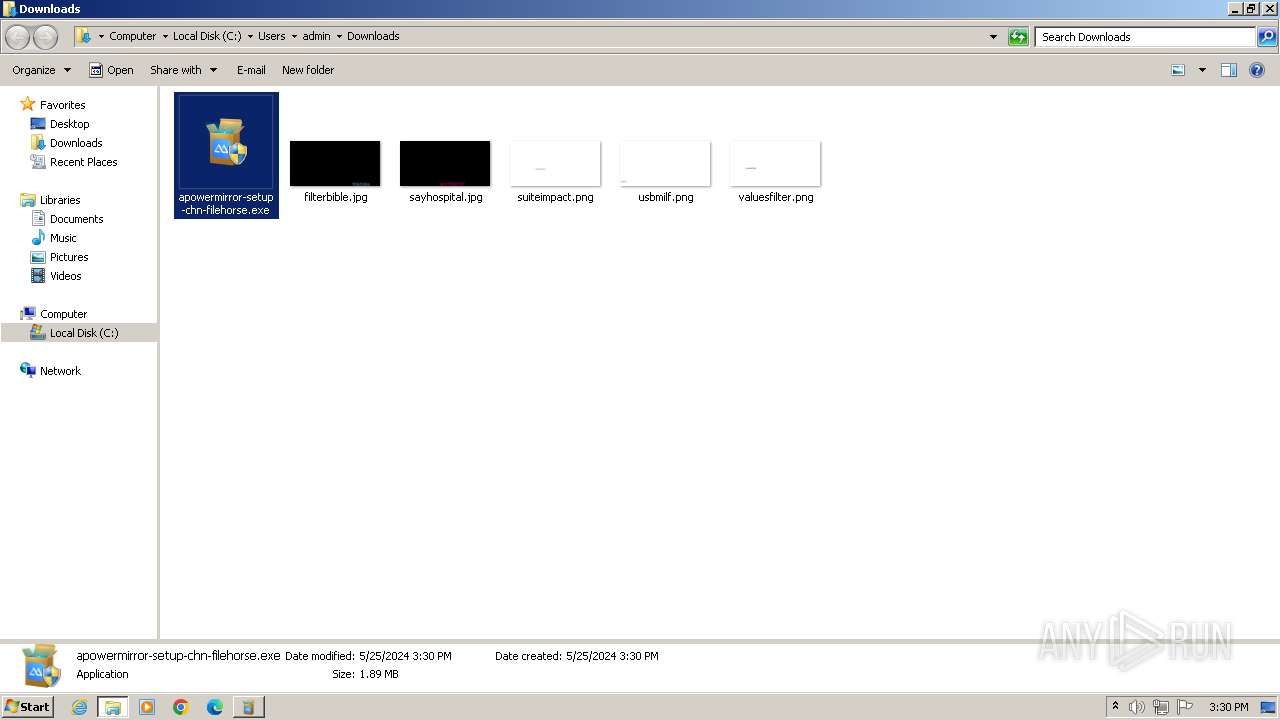The width and height of the screenshot is (1280, 720).
Task: Select Computer in navigation pane
Action: coord(63,314)
